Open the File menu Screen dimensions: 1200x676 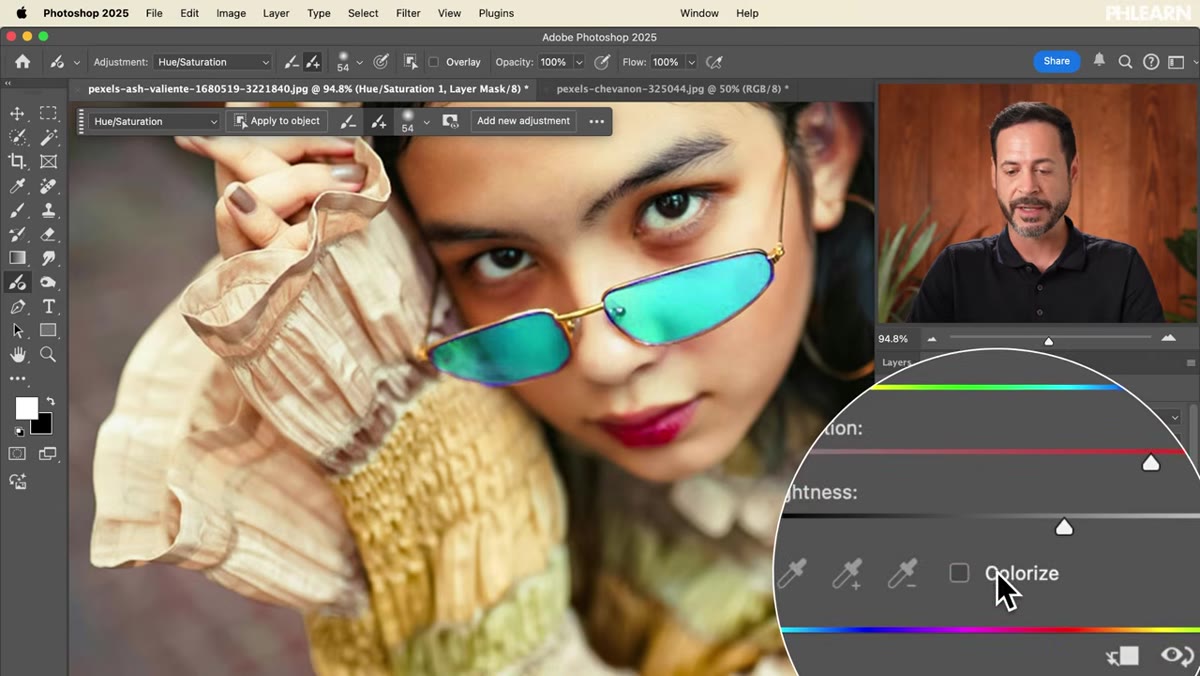154,13
